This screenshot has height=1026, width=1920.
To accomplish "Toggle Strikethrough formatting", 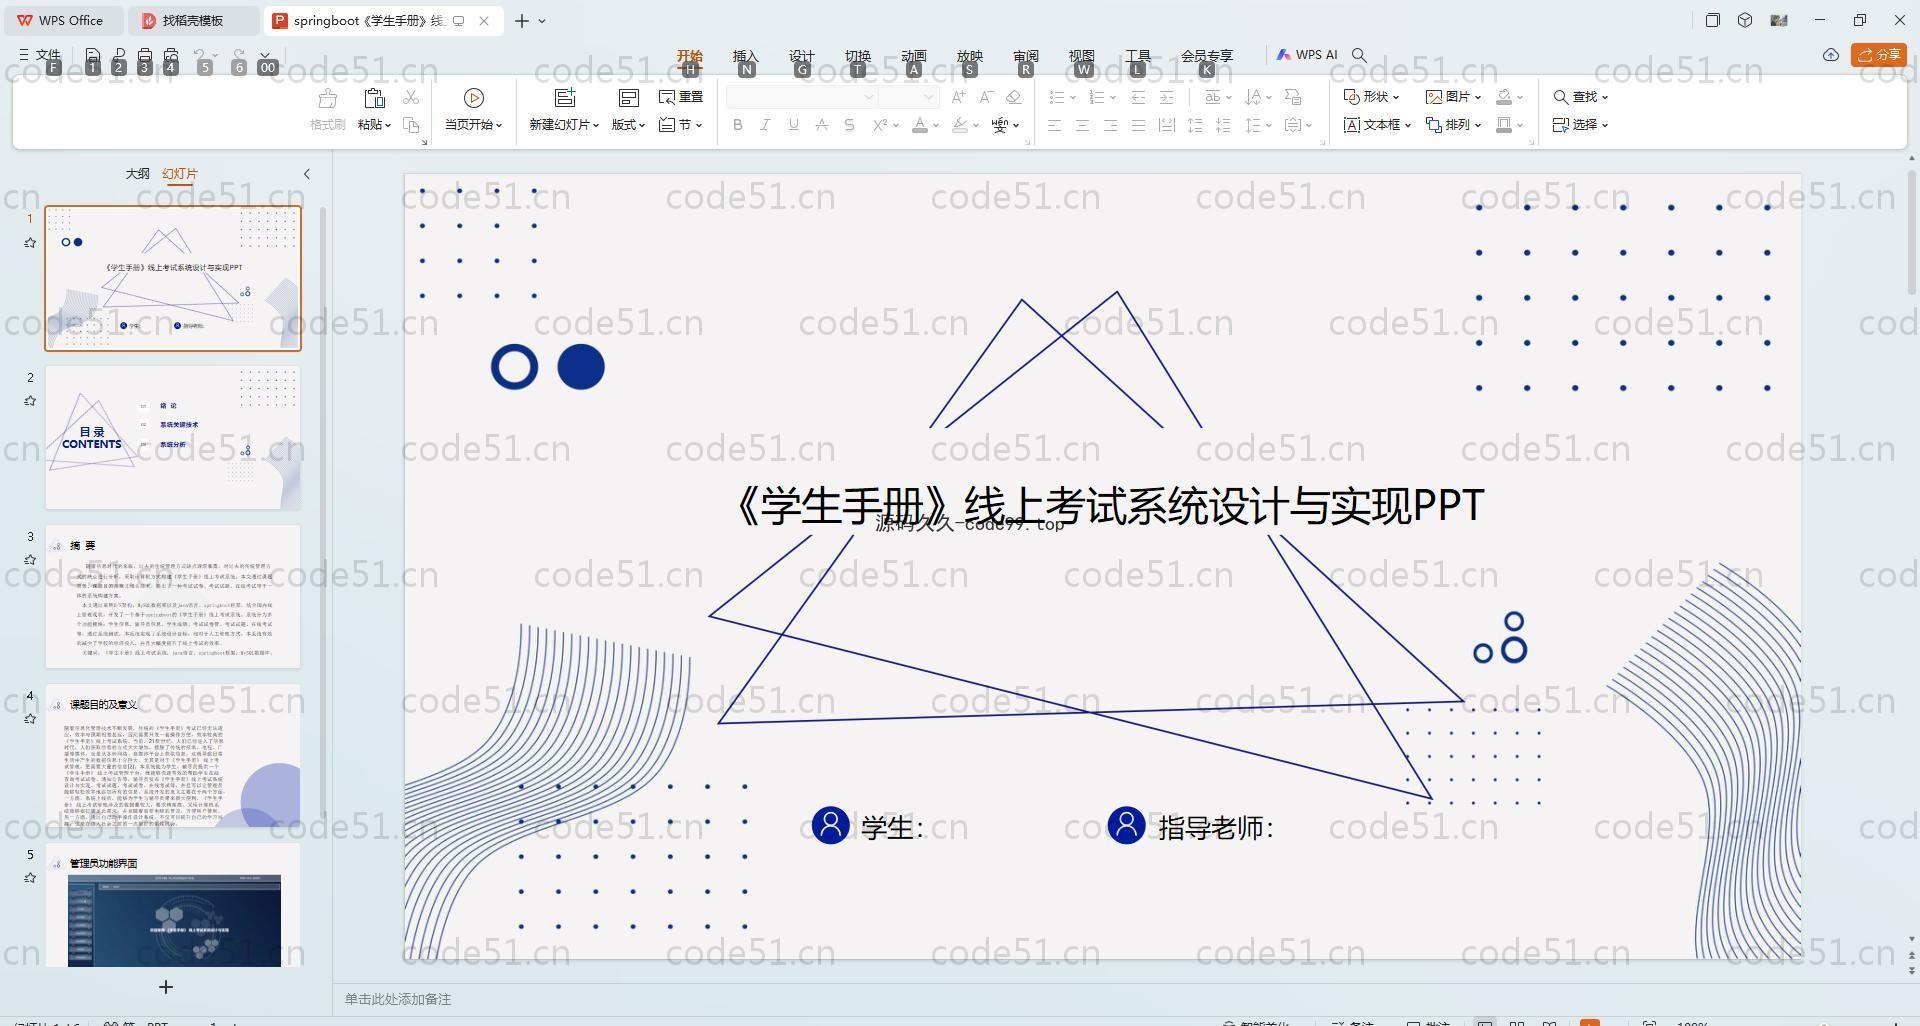I will pos(821,125).
